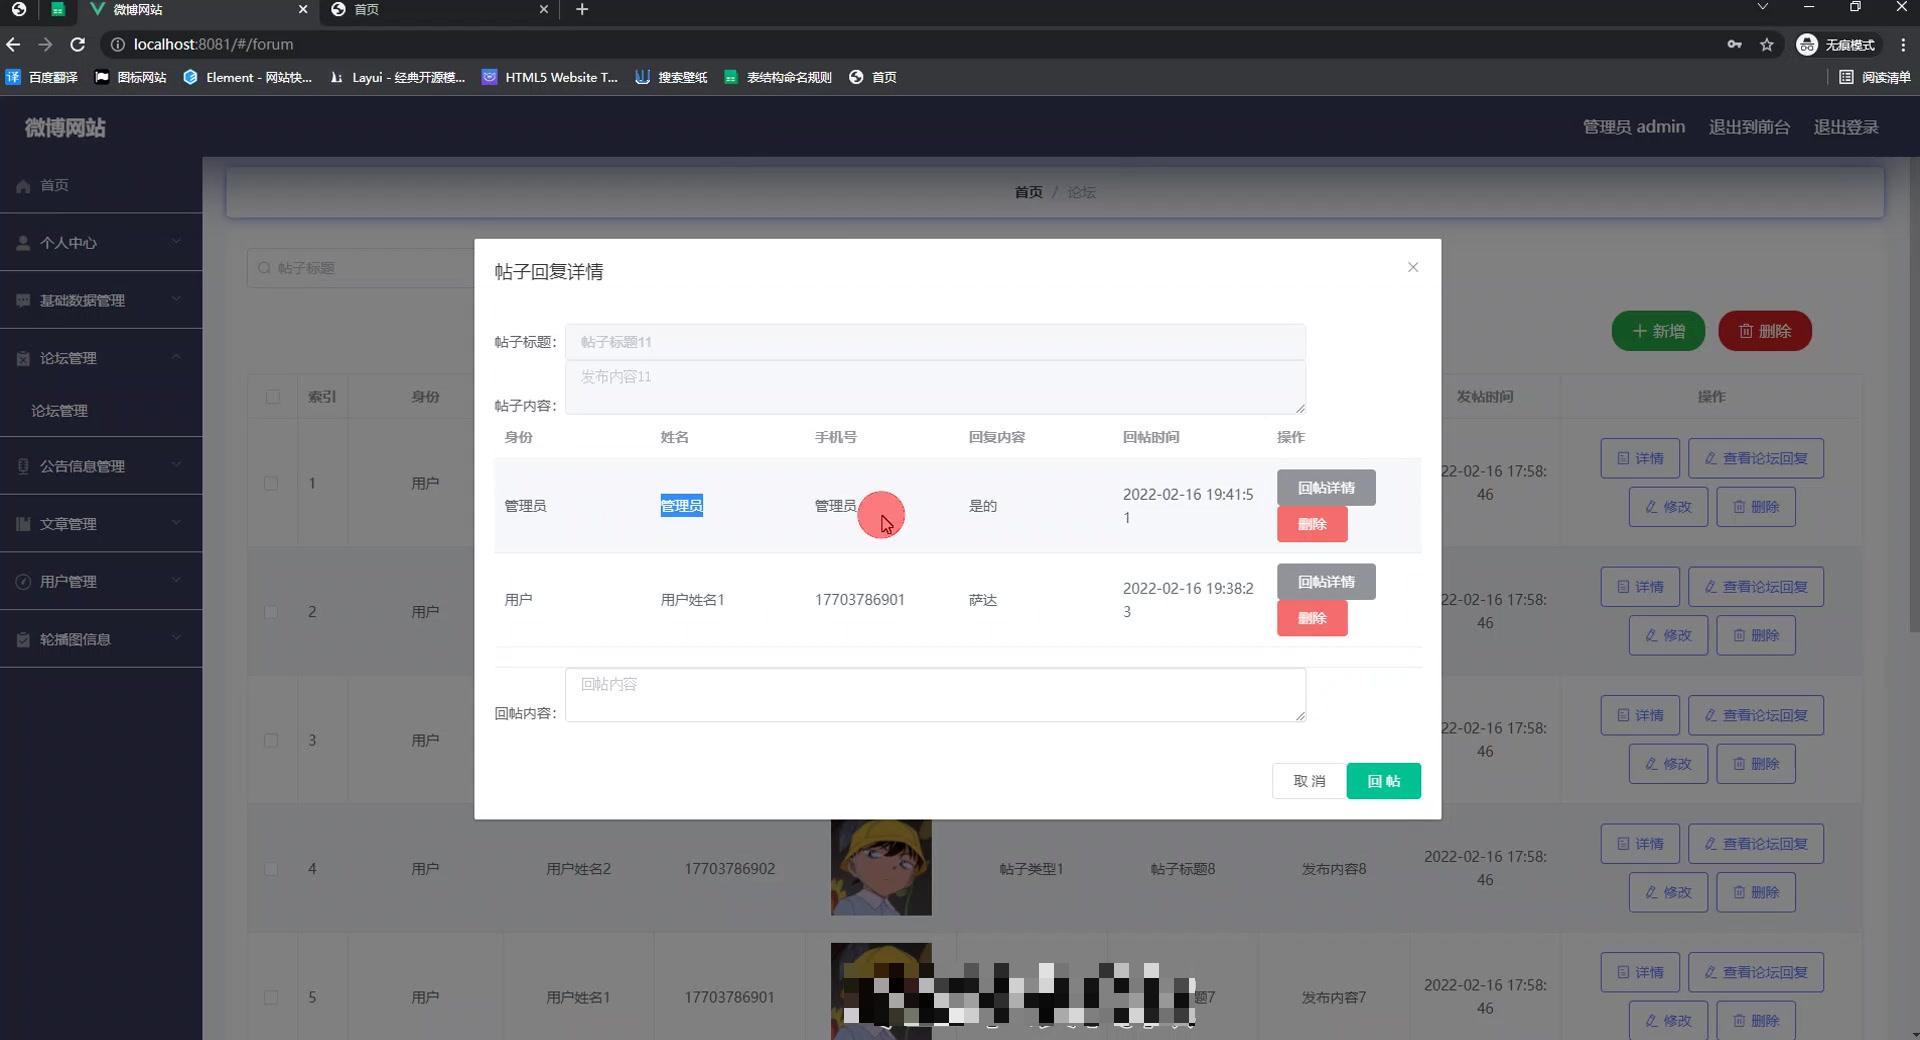Image resolution: width=1920 pixels, height=1040 pixels.
Task: Expand 基础数据管理 sidebar menu
Action: [x=101, y=300]
